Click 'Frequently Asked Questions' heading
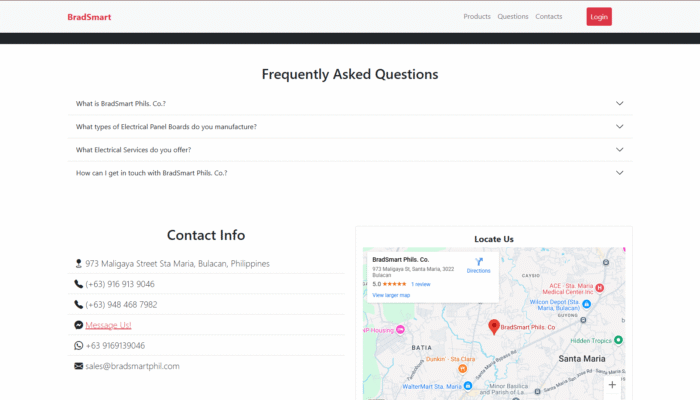The image size is (700, 400). coord(350,74)
